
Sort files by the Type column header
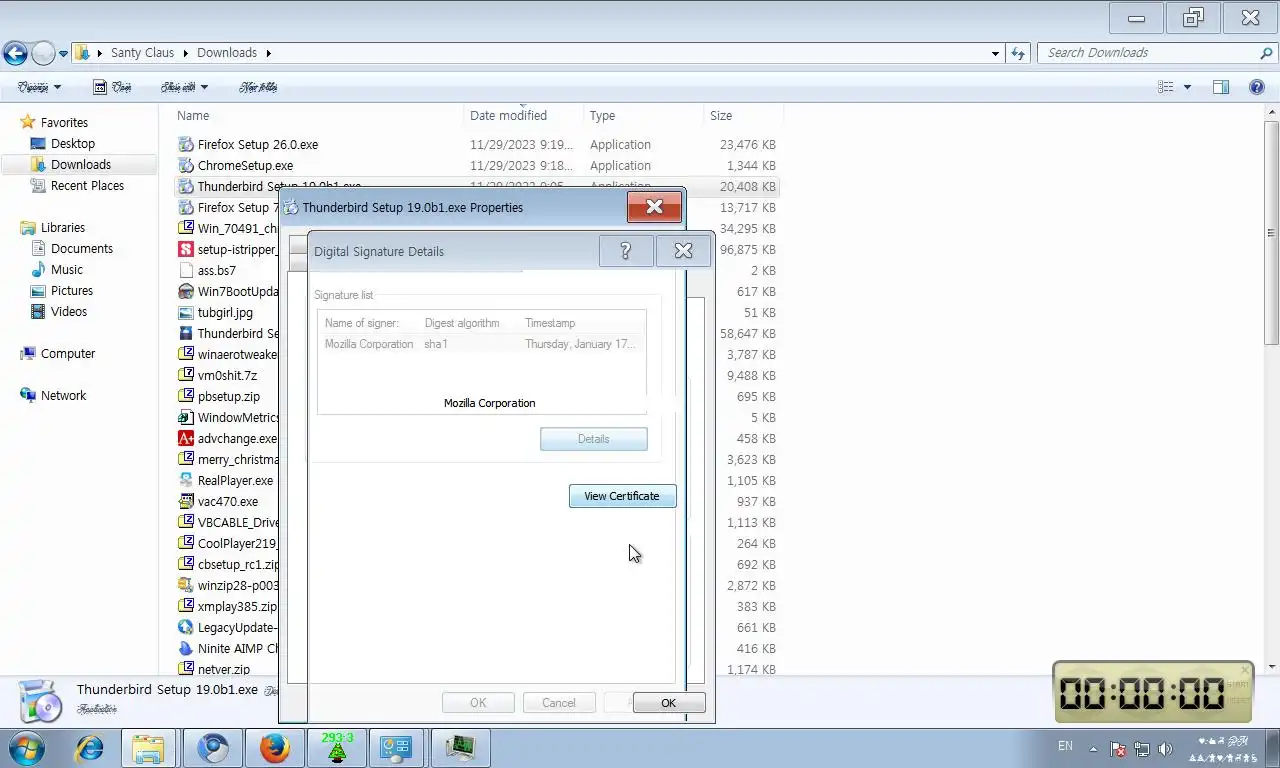click(x=602, y=116)
